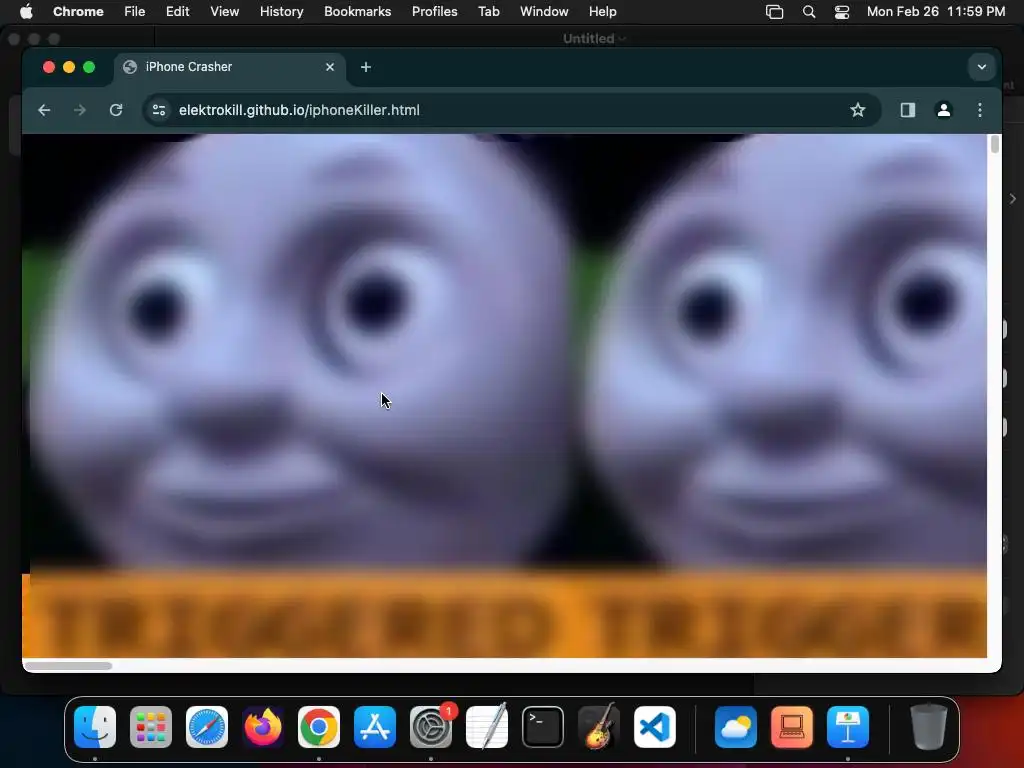This screenshot has height=768, width=1024.
Task: Open the Bookmarks menu
Action: pyautogui.click(x=358, y=12)
